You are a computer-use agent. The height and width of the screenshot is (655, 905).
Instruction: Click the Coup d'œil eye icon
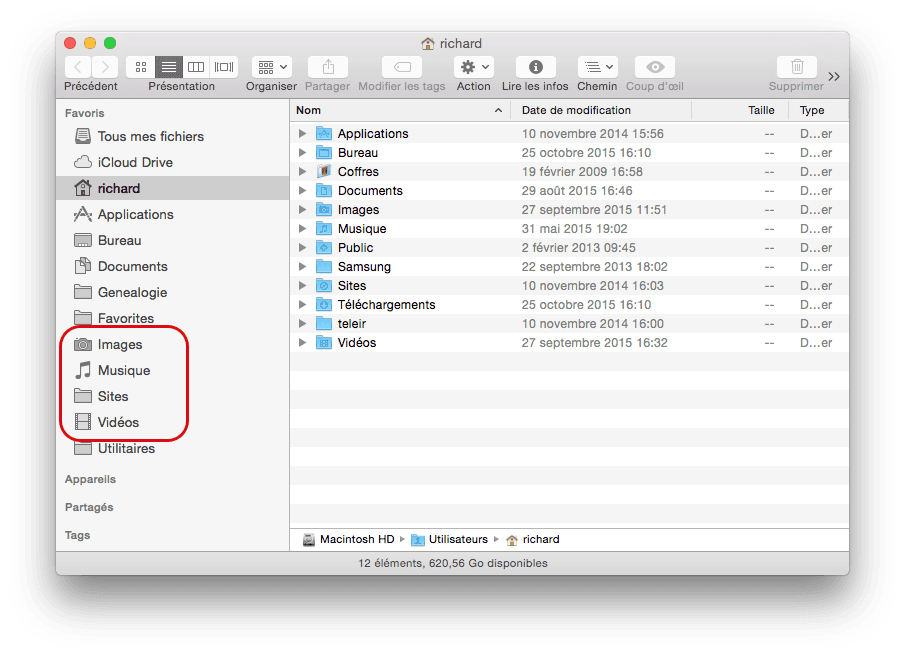point(655,67)
